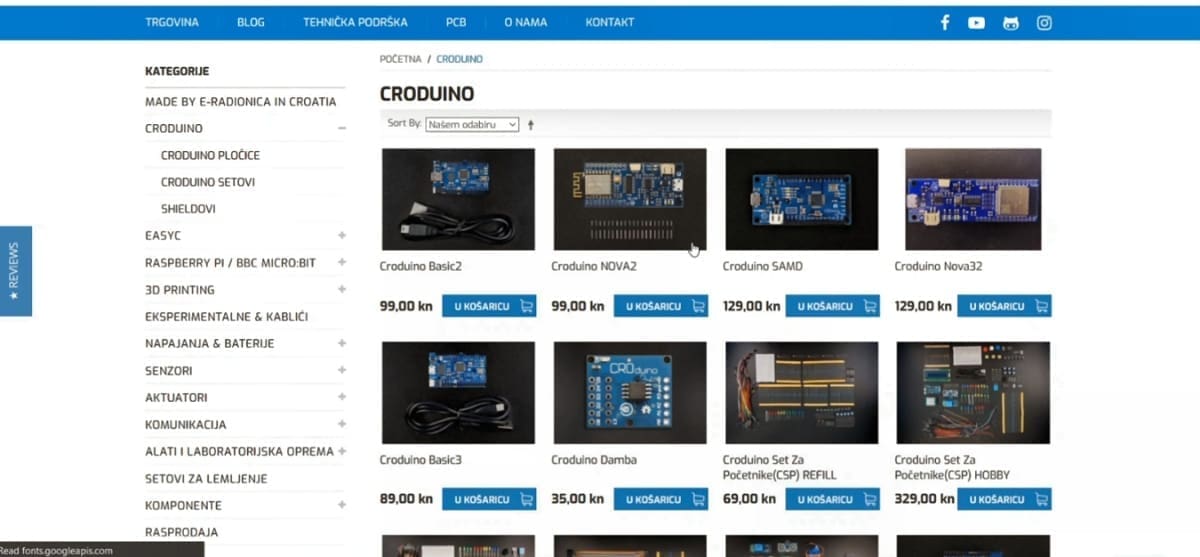This screenshot has width=1200, height=557.
Task: Add Croduino Basic2 to cart
Action: pyautogui.click(x=489, y=306)
